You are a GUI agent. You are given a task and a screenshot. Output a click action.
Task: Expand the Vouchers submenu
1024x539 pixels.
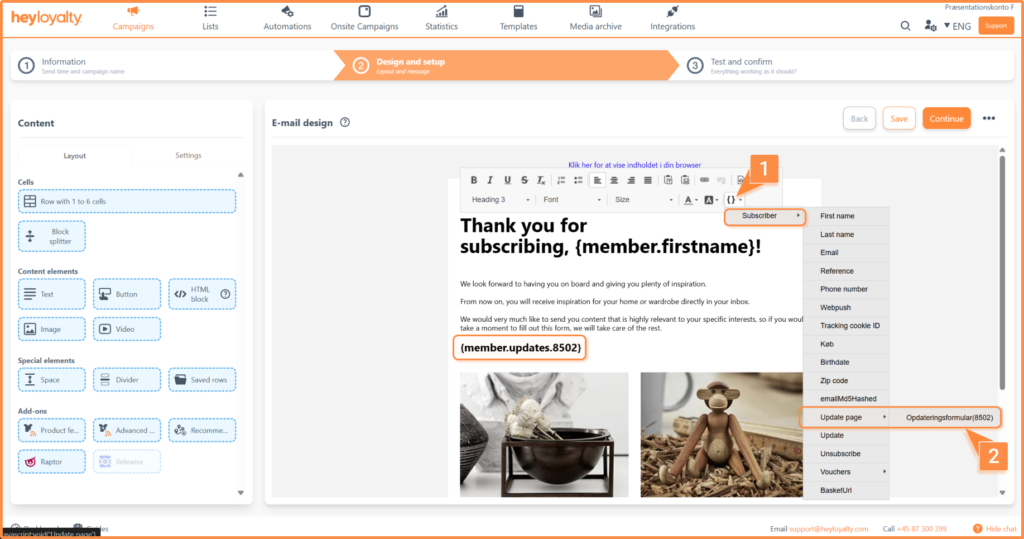pyautogui.click(x=845, y=471)
